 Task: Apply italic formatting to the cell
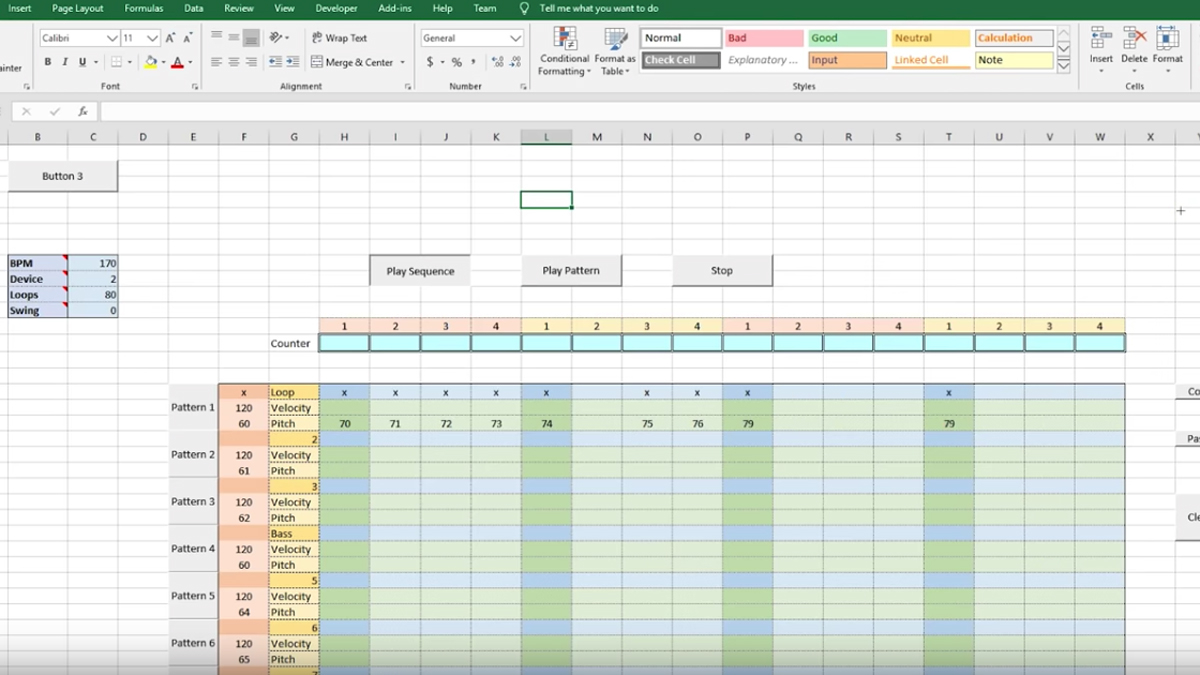click(x=65, y=62)
